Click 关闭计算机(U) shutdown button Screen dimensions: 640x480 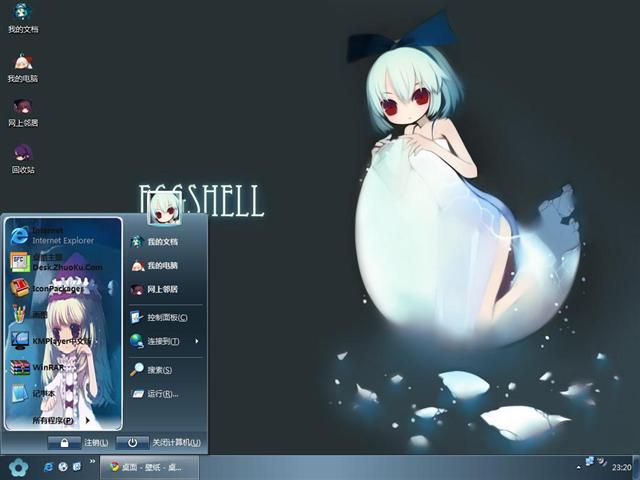pos(159,442)
